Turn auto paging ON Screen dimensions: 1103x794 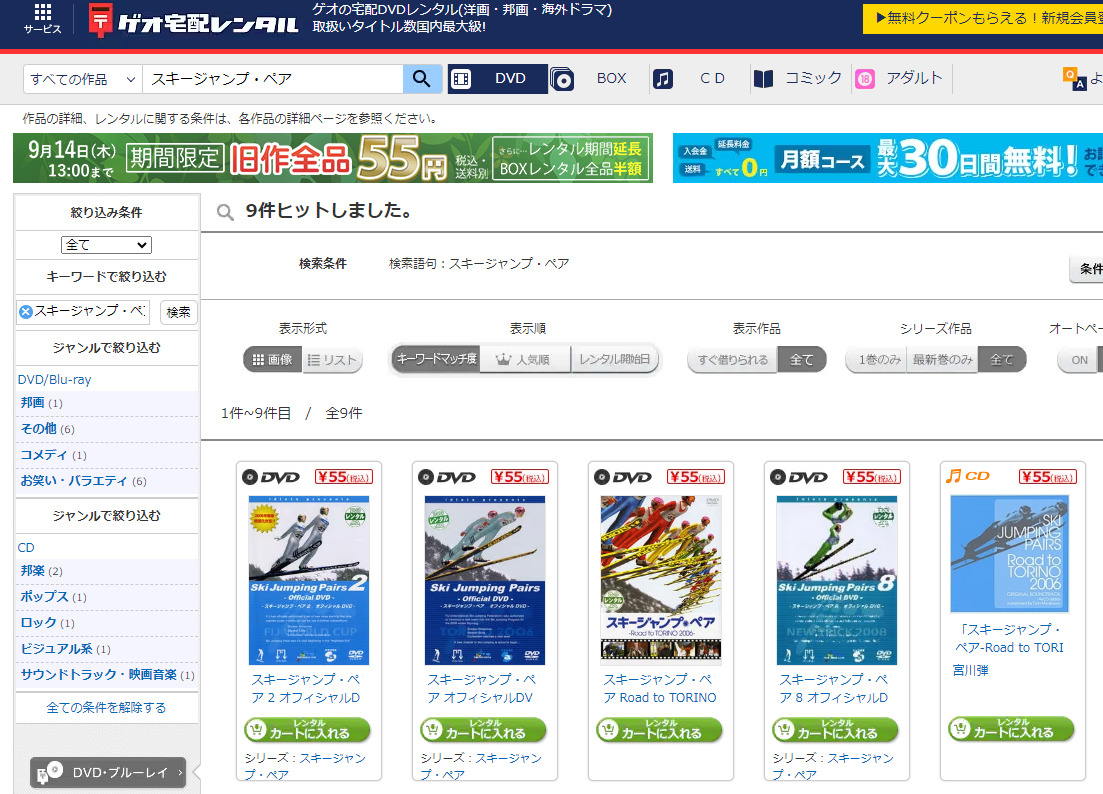click(x=1079, y=359)
